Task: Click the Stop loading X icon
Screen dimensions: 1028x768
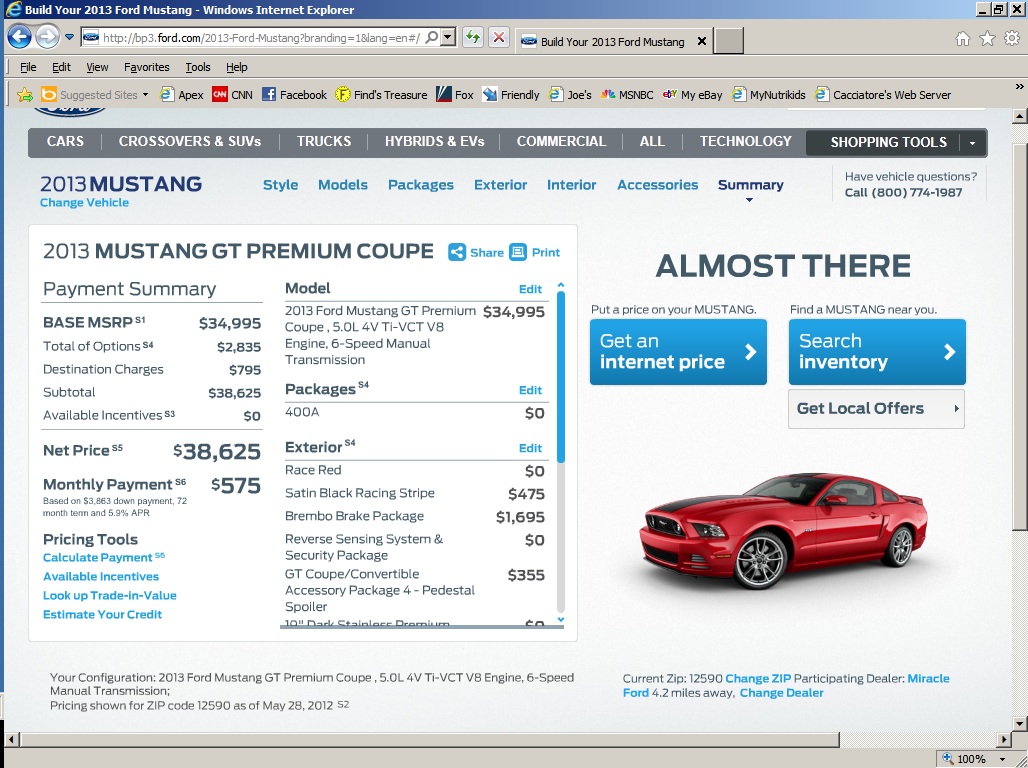Action: tap(498, 38)
